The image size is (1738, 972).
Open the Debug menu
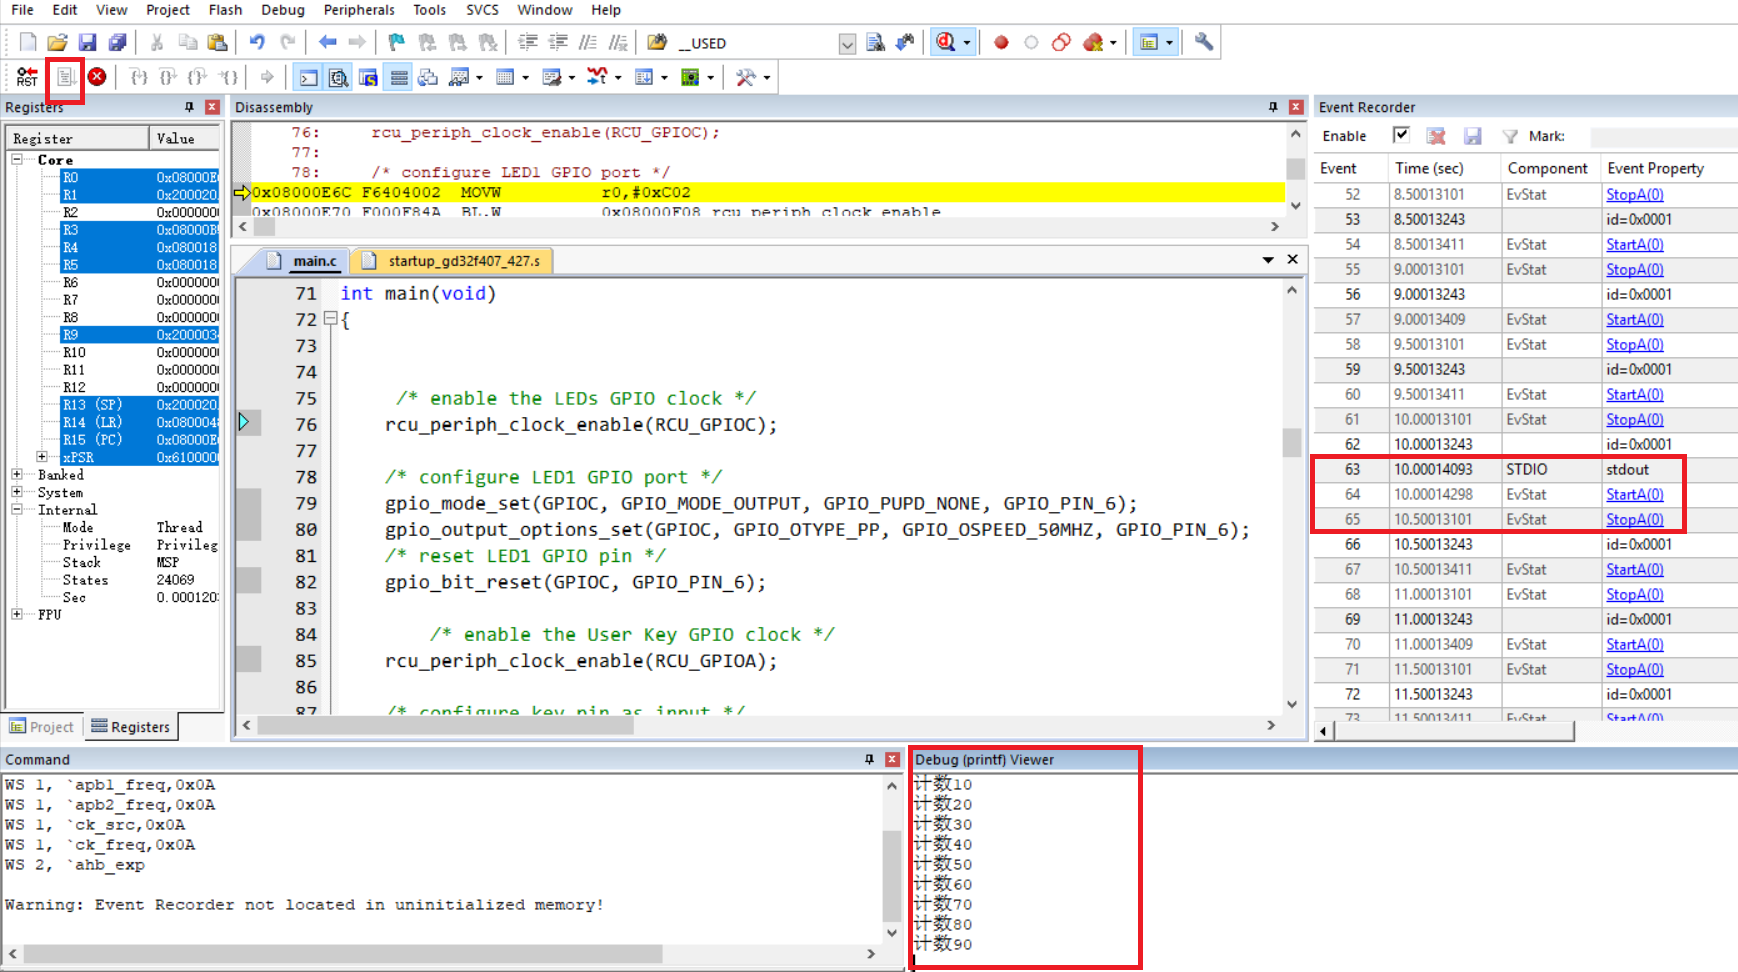click(283, 10)
